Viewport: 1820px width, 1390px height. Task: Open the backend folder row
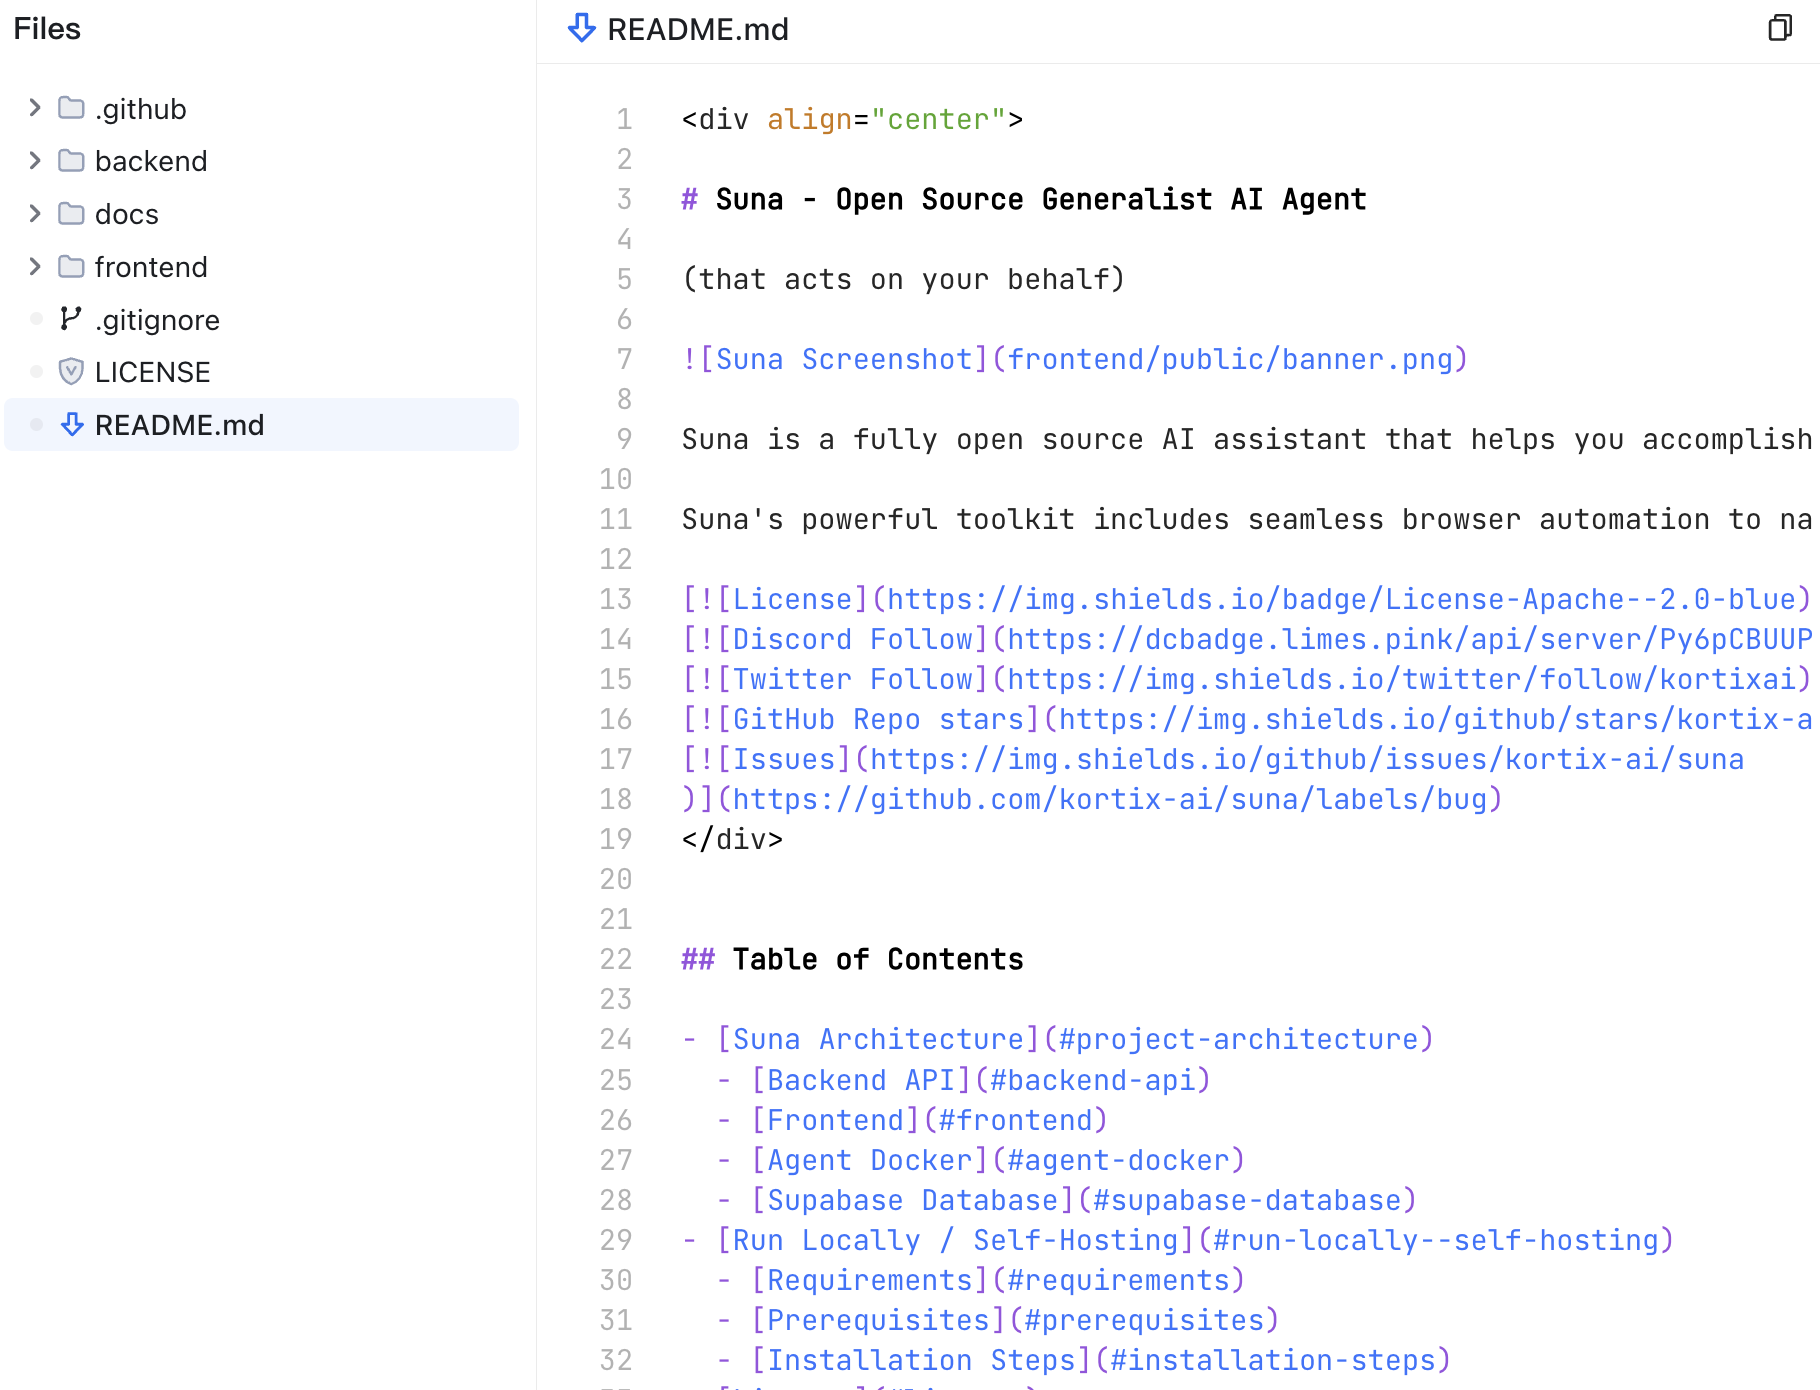pyautogui.click(x=262, y=161)
